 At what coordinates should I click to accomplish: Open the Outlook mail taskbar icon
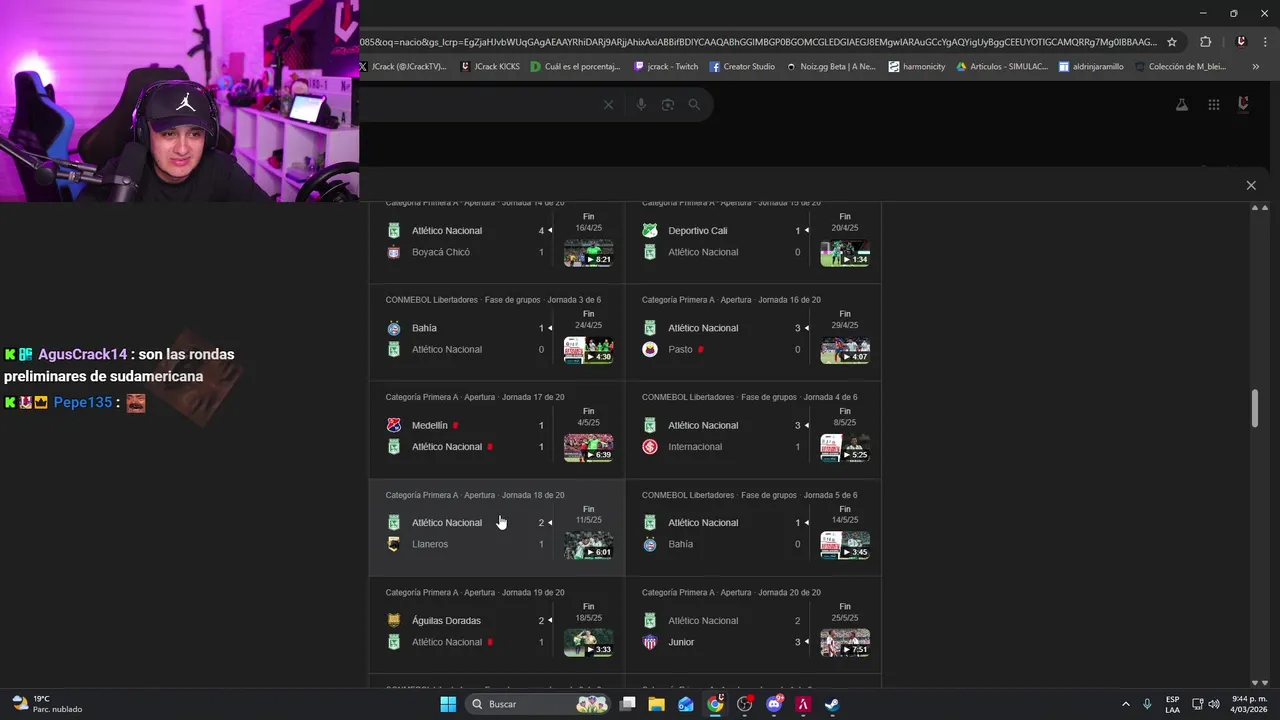[686, 704]
